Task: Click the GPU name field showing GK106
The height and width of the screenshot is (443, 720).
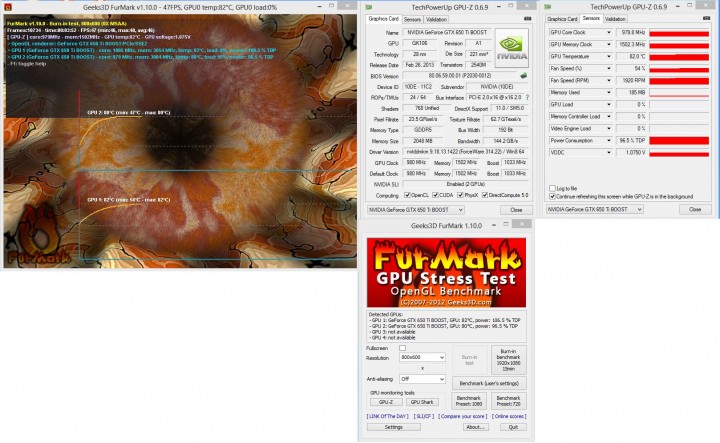Action: (420, 43)
